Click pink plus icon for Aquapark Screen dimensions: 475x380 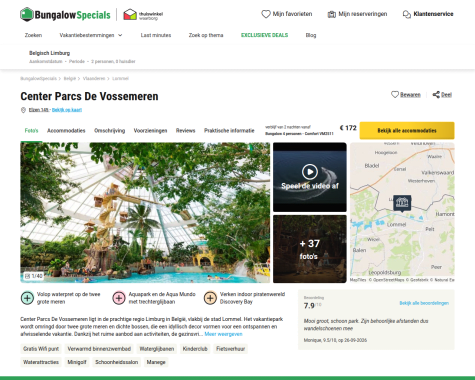119,298
